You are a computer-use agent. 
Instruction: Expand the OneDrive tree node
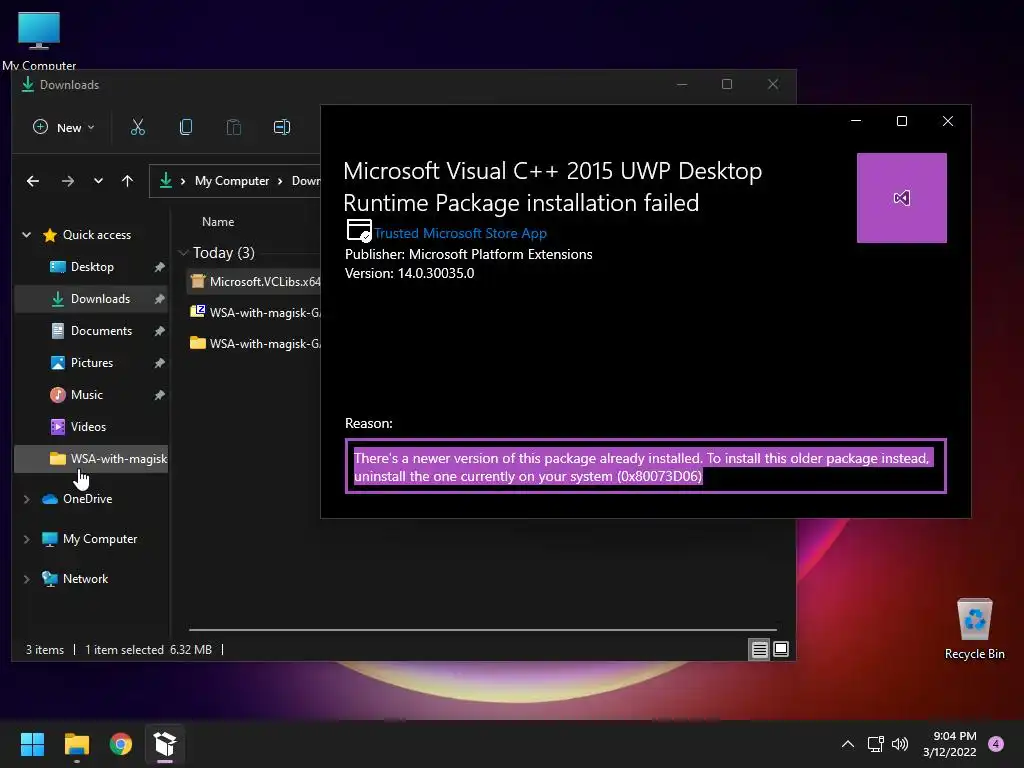coord(27,499)
